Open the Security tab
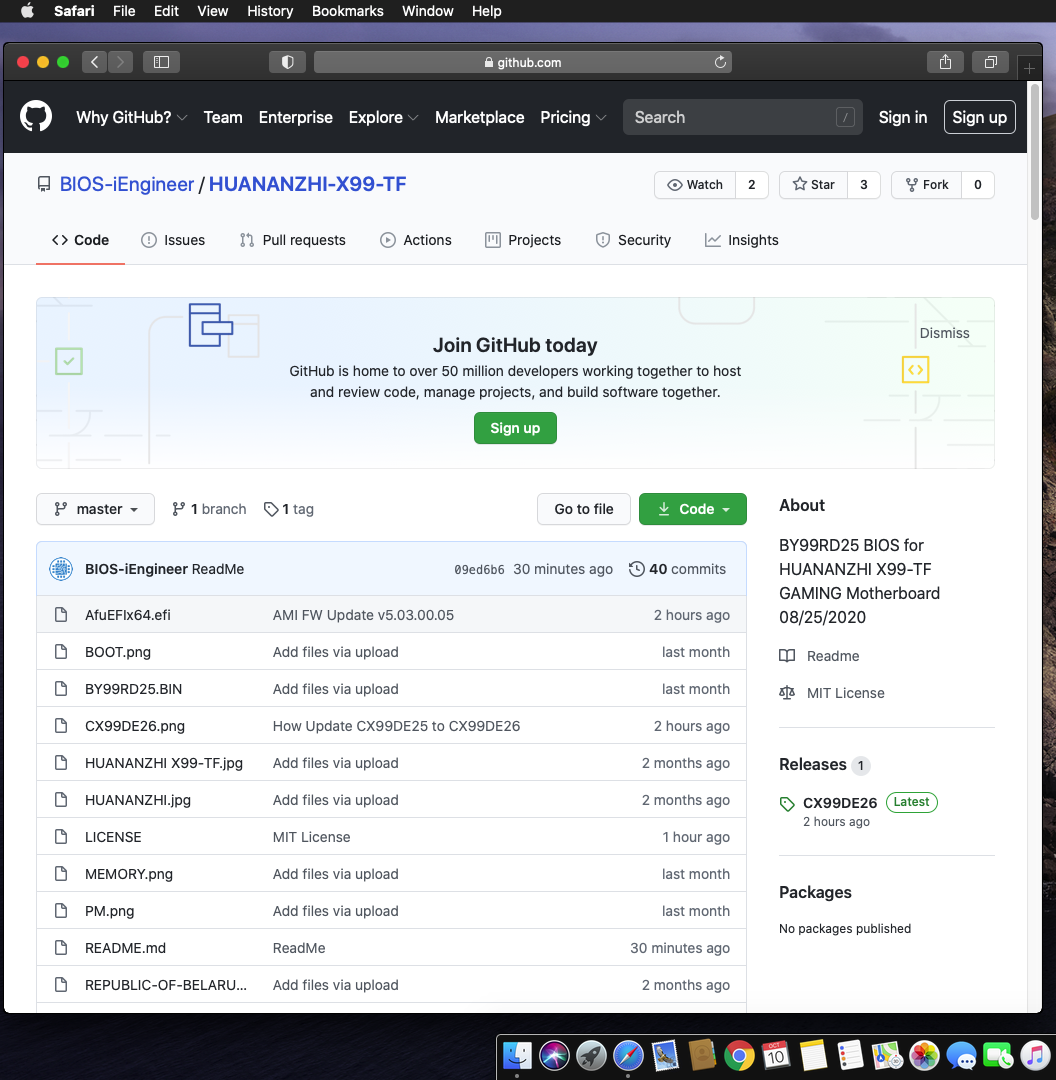This screenshot has width=1056, height=1080. click(x=633, y=240)
